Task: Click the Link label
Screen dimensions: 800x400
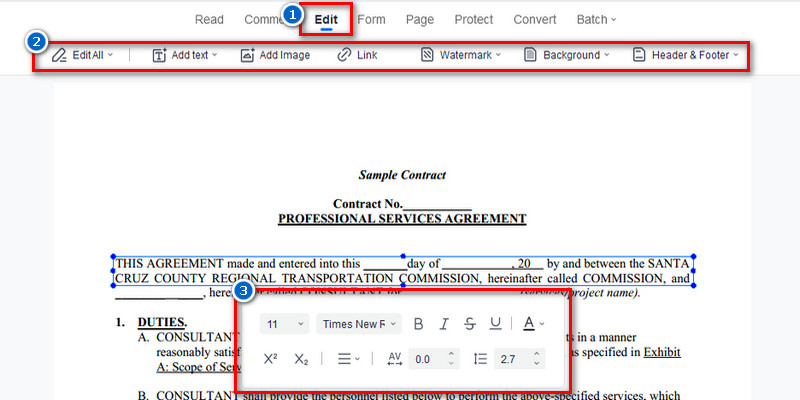Action: point(367,55)
